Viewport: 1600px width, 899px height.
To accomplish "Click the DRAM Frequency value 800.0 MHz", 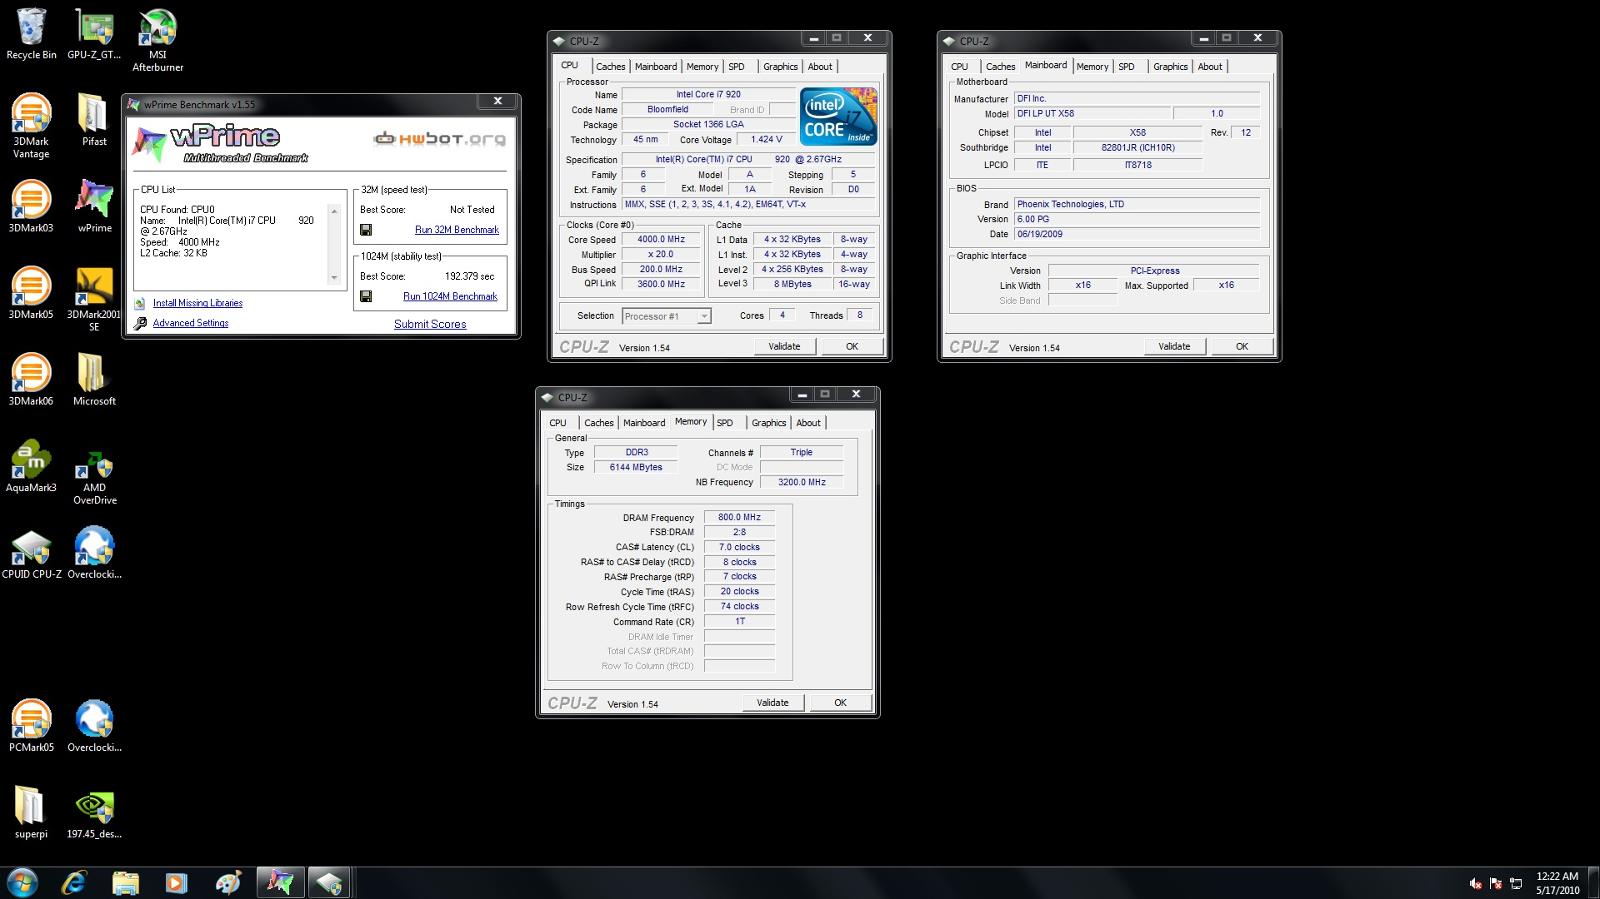I will (x=739, y=518).
